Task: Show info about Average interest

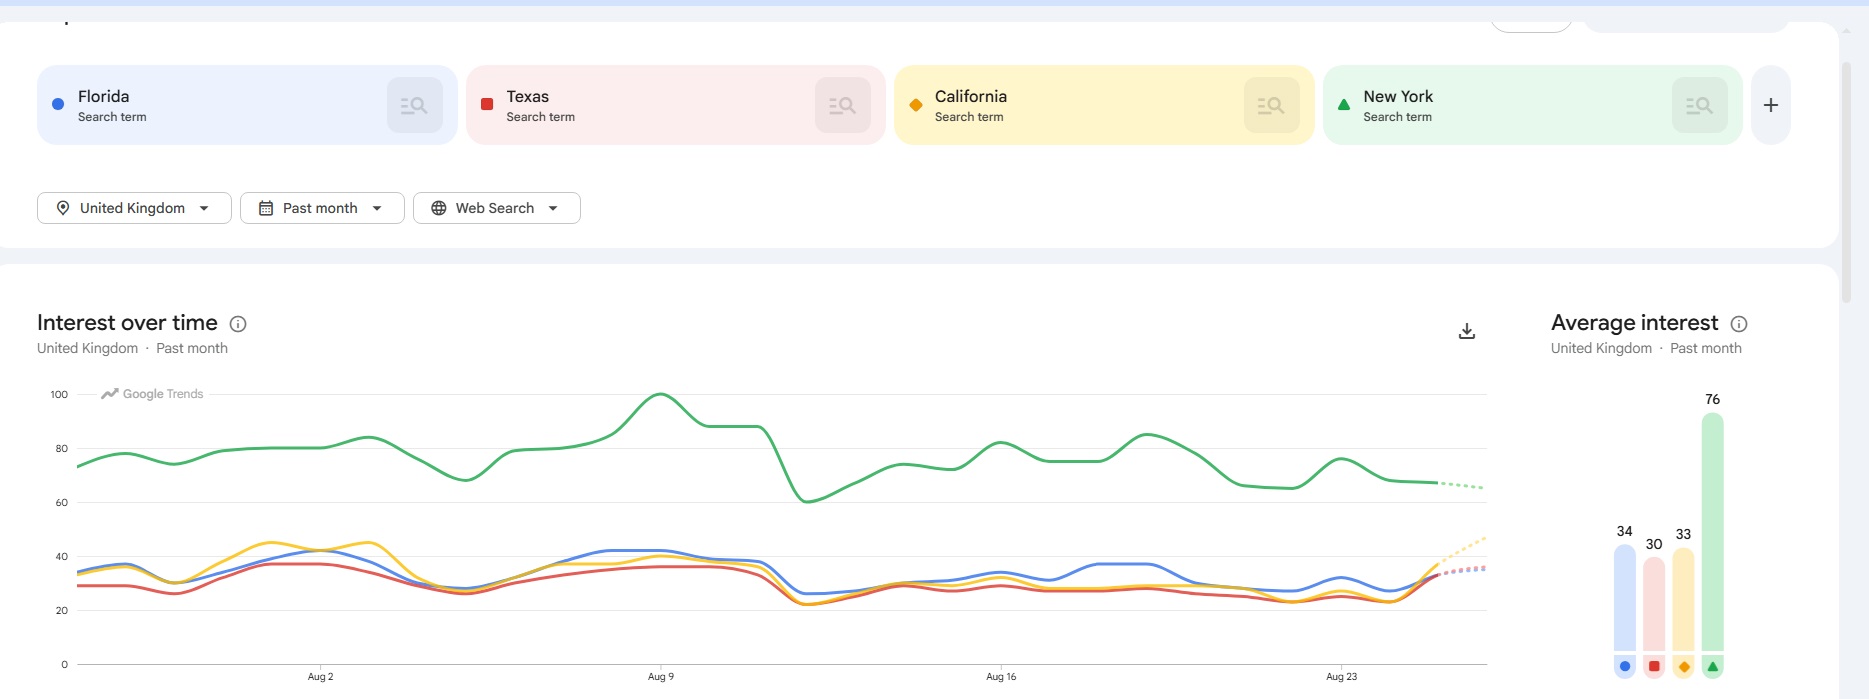Action: pyautogui.click(x=1739, y=324)
